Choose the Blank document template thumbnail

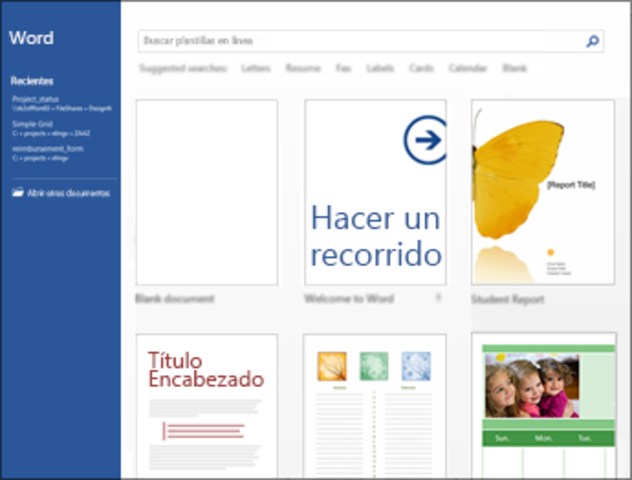[x=207, y=192]
